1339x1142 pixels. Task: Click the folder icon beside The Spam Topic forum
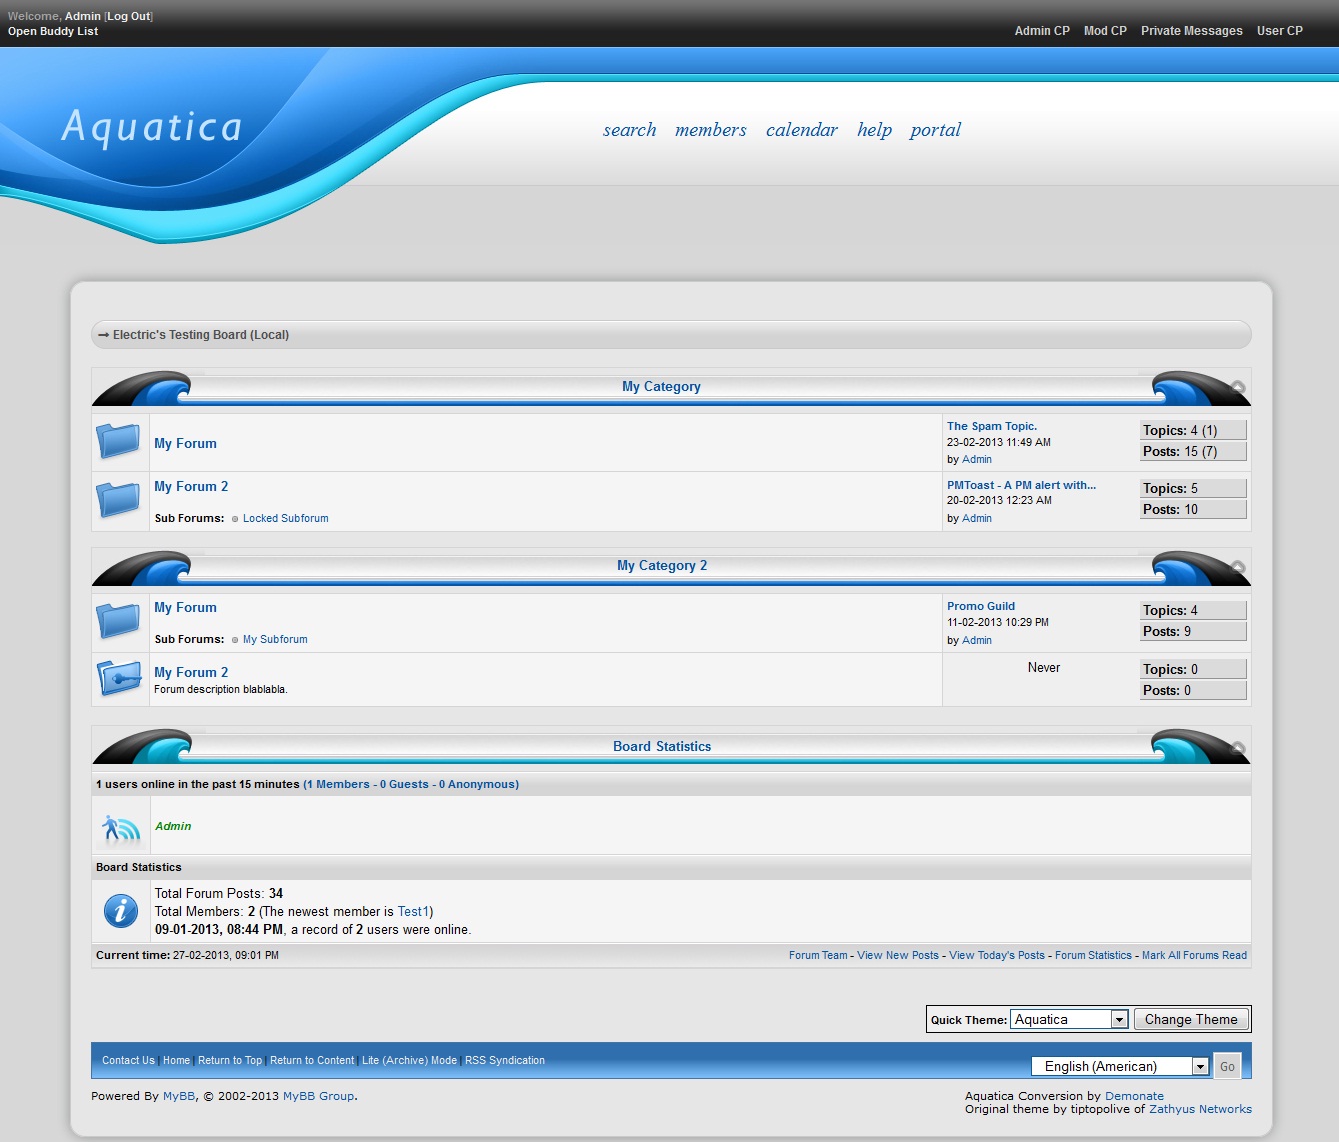pyautogui.click(x=118, y=441)
